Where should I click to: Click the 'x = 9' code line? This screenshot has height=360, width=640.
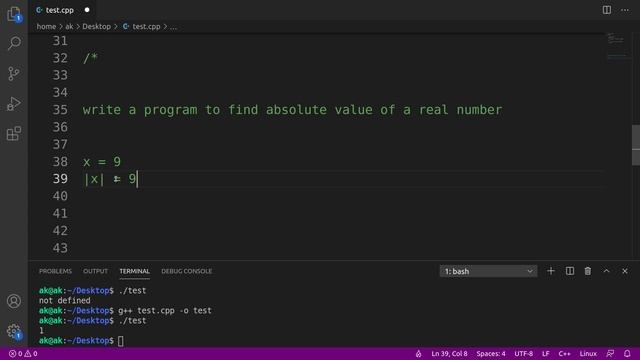point(102,162)
